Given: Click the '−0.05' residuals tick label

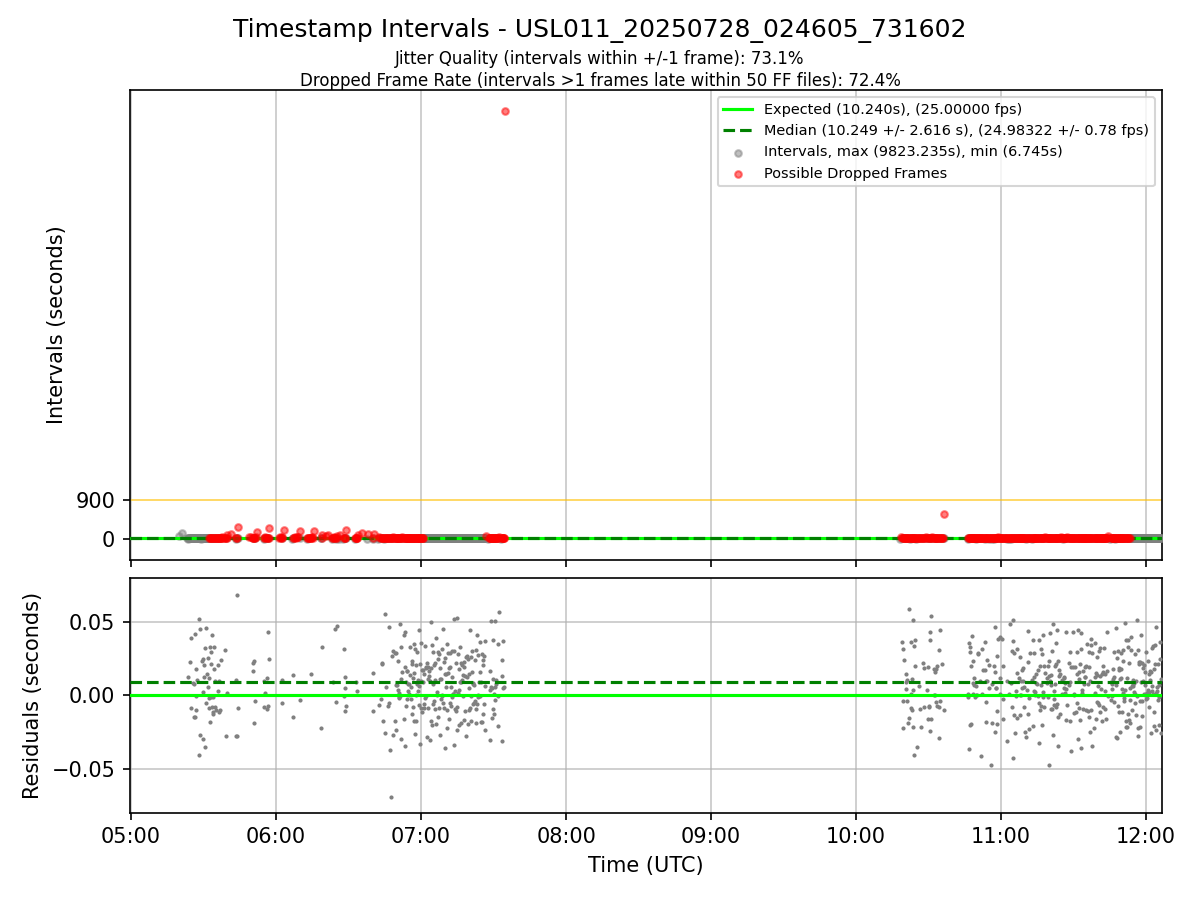Looking at the screenshot, I should (x=83, y=769).
